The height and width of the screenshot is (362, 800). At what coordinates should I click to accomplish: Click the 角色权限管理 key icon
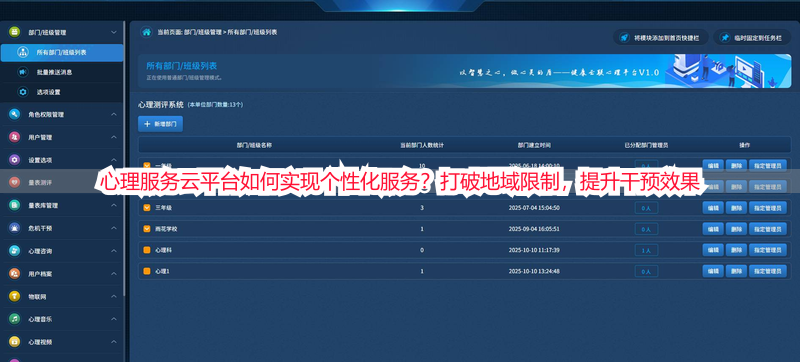click(14, 115)
